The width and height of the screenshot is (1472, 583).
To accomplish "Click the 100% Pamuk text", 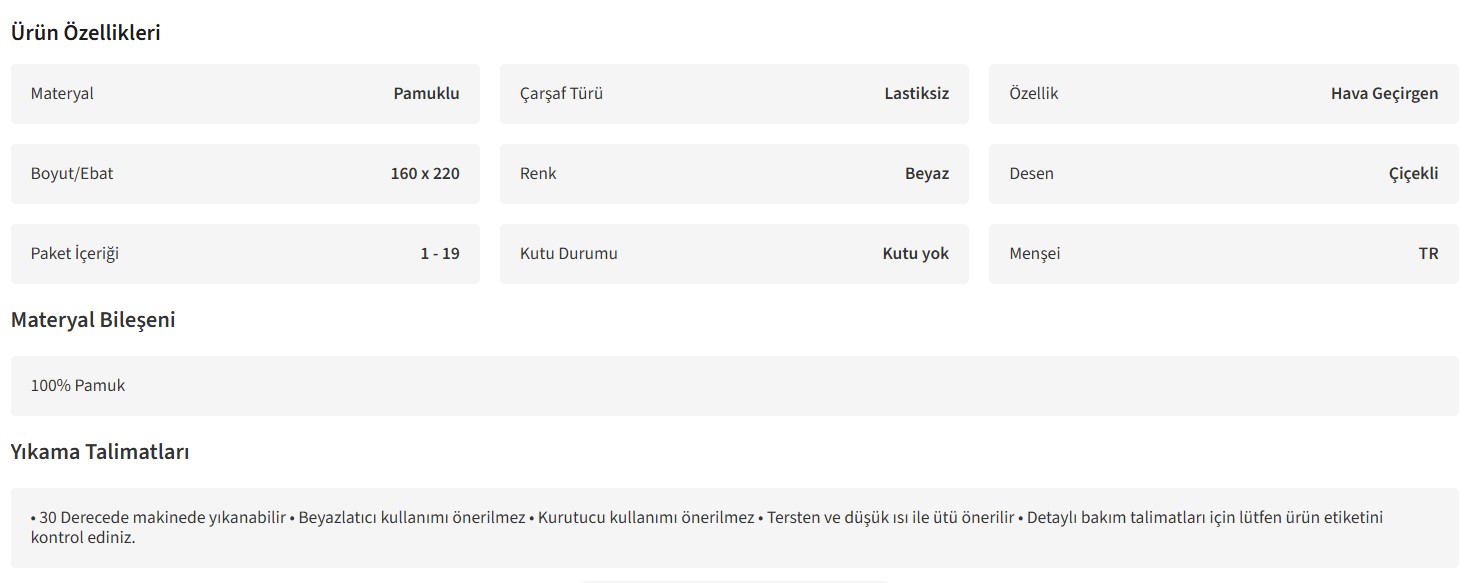I will click(78, 386).
